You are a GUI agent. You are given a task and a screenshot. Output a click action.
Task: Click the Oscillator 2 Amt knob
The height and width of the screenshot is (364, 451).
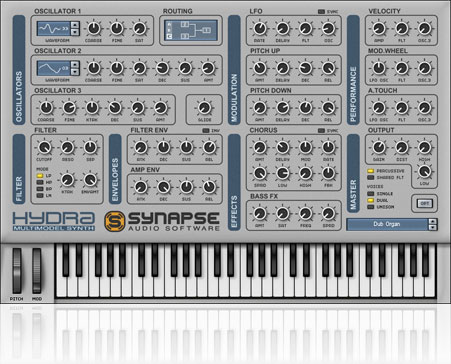(208, 68)
